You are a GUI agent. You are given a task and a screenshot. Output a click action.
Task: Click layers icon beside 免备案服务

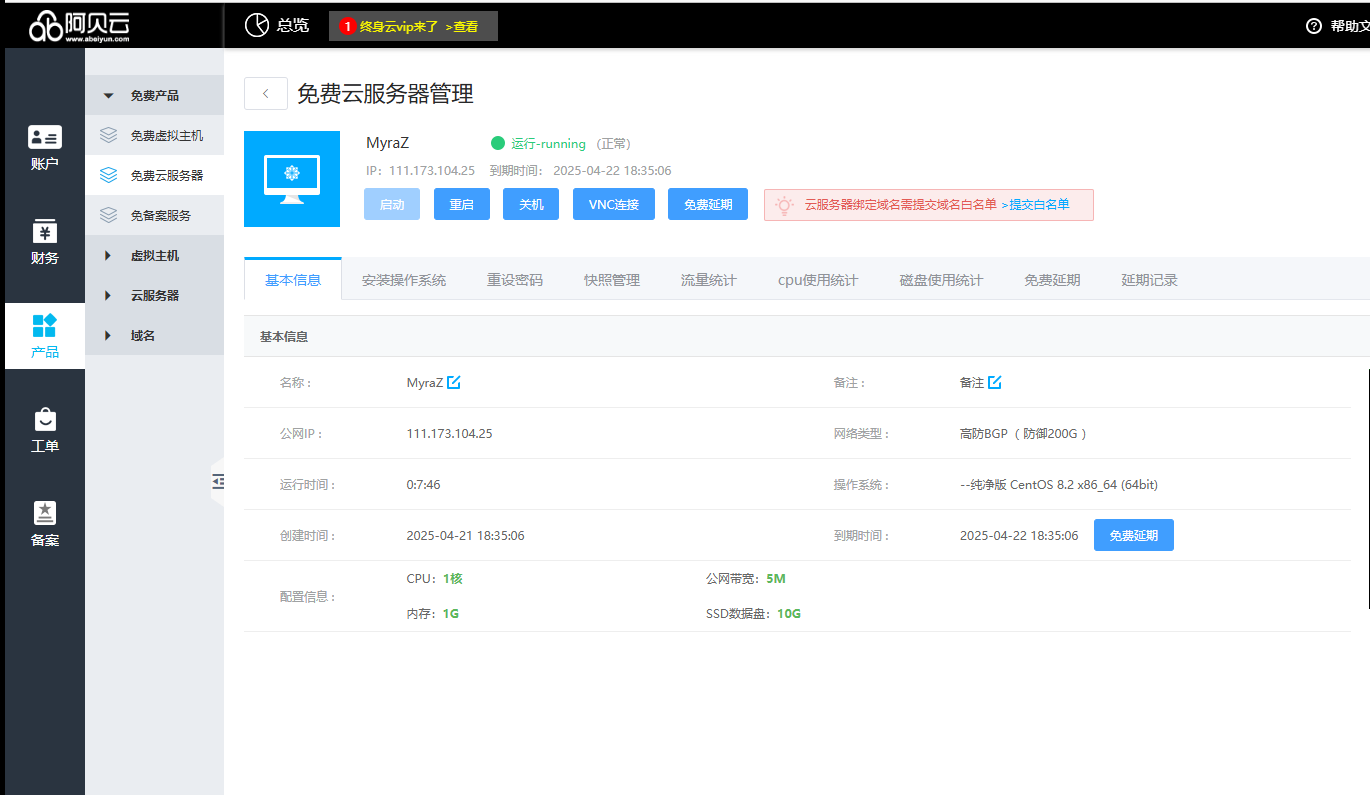[109, 215]
